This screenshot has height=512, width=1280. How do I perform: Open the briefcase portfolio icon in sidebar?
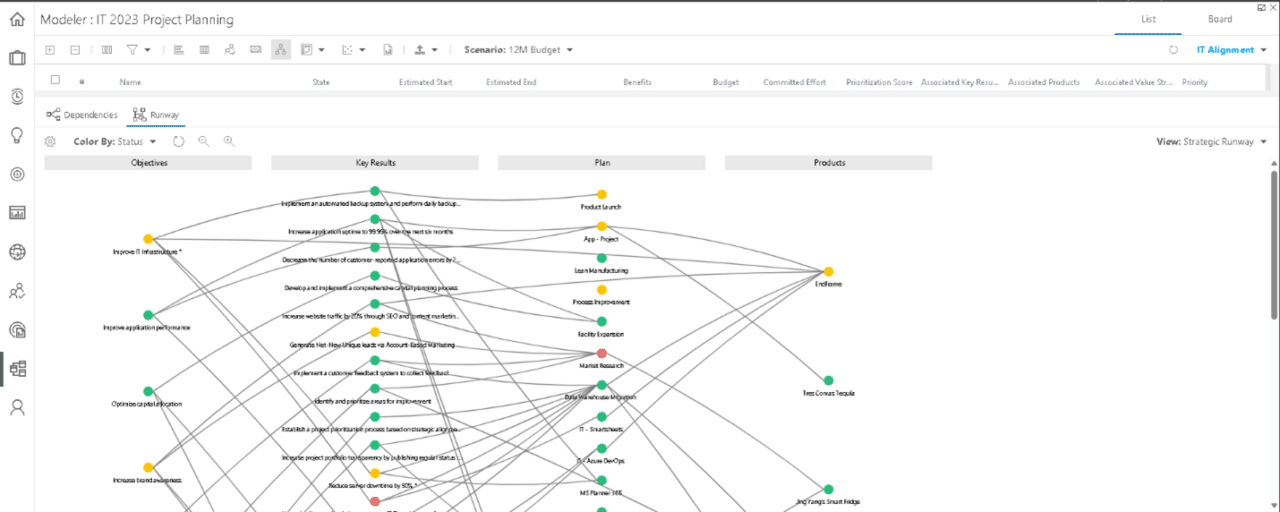16,58
